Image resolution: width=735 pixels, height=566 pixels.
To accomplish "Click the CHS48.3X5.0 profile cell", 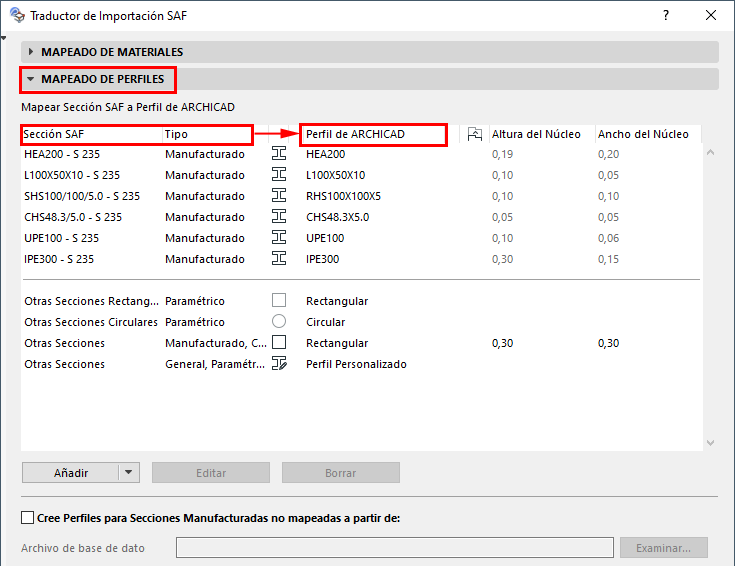I will [x=338, y=217].
